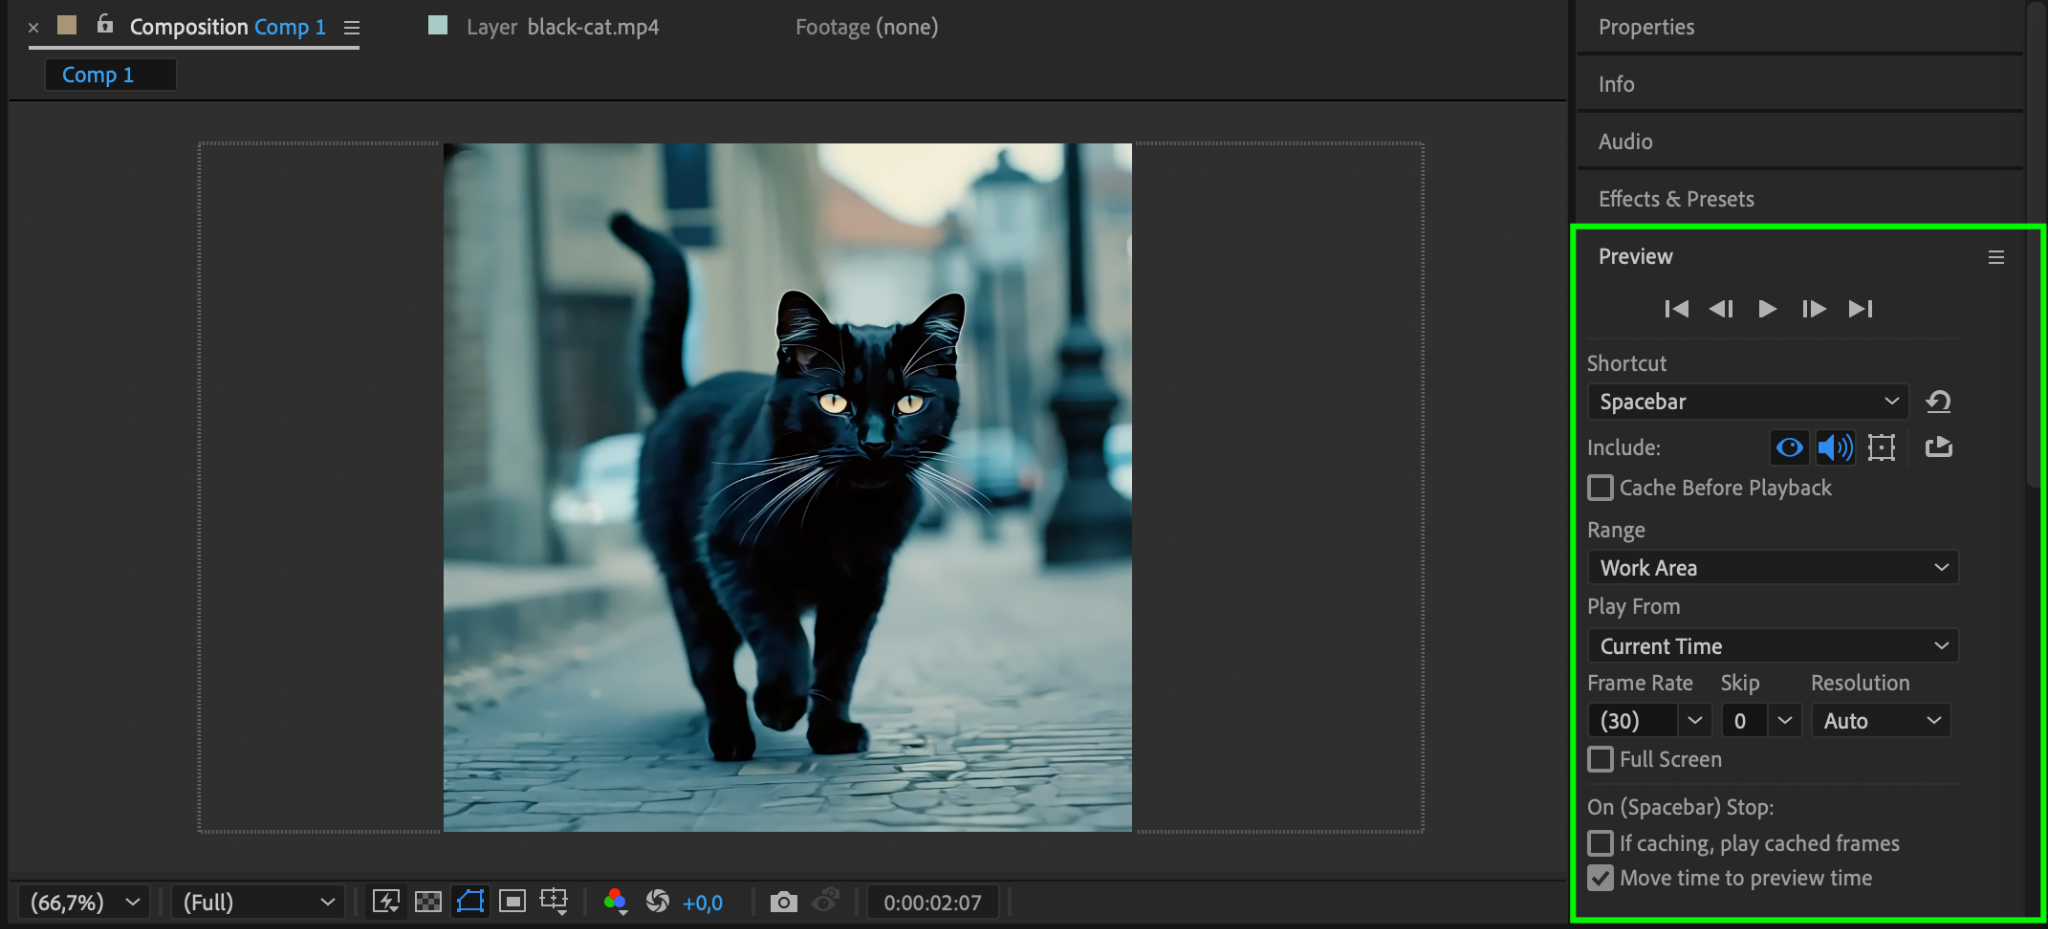Check the Full Screen option

(x=1601, y=760)
